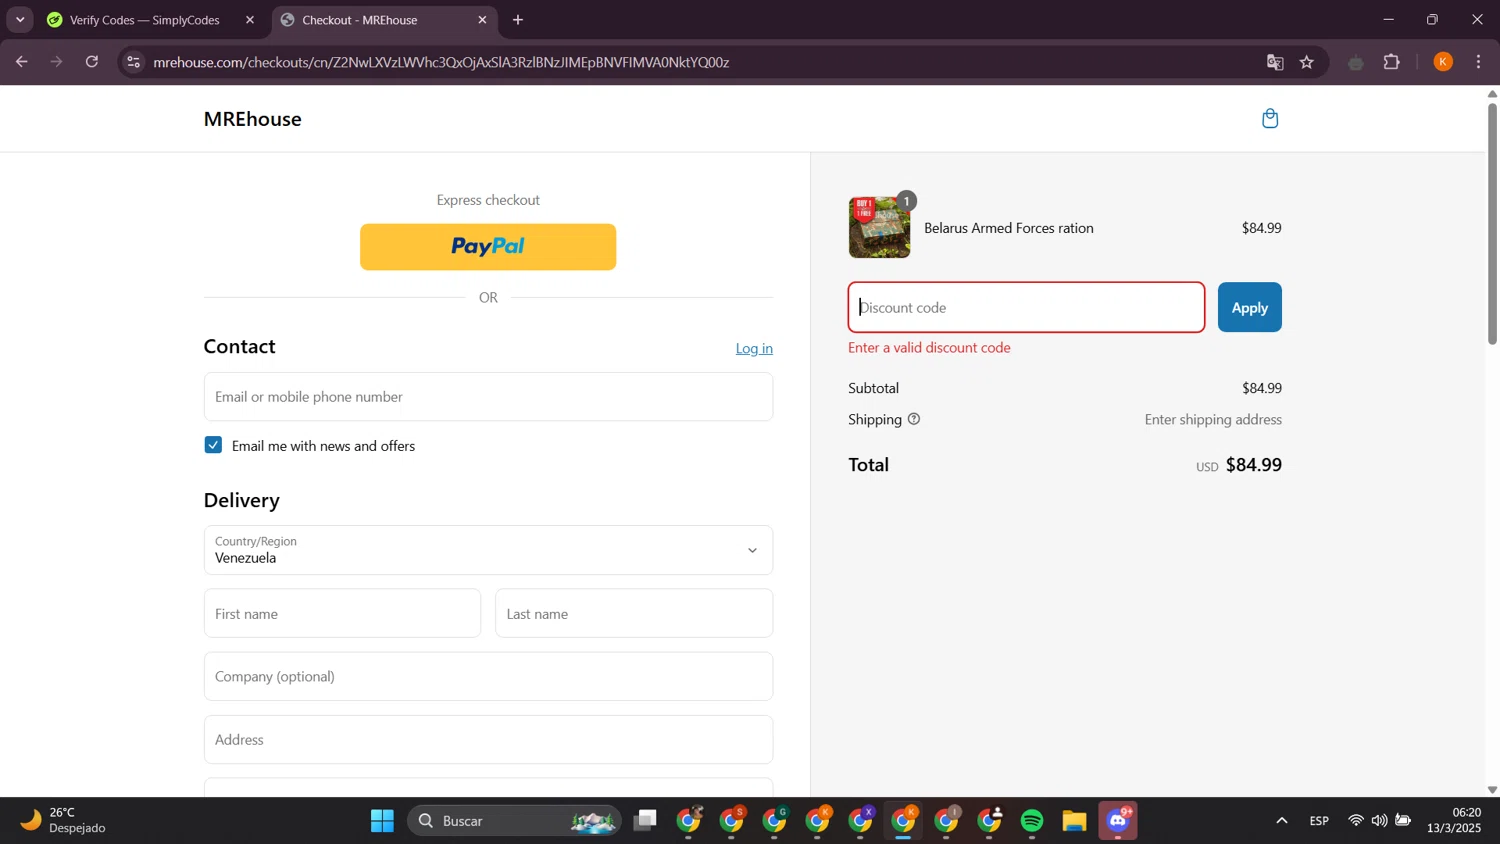Open the Chrome three-dot menu
Screen dimensions: 1500x844
pyautogui.click(x=1478, y=62)
